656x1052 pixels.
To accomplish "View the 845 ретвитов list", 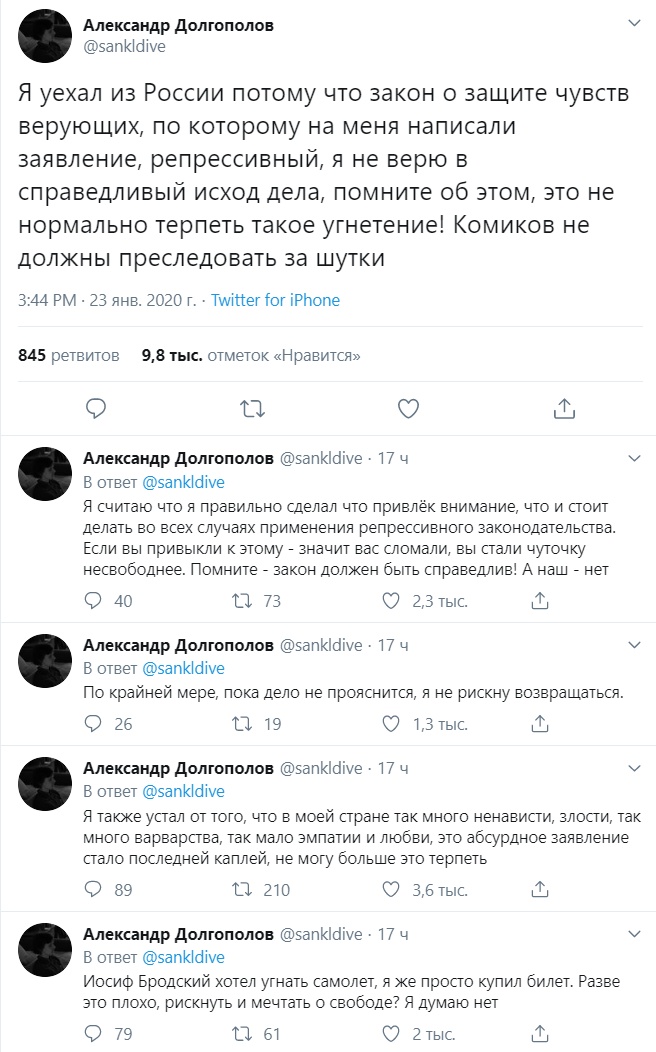I will coord(69,355).
